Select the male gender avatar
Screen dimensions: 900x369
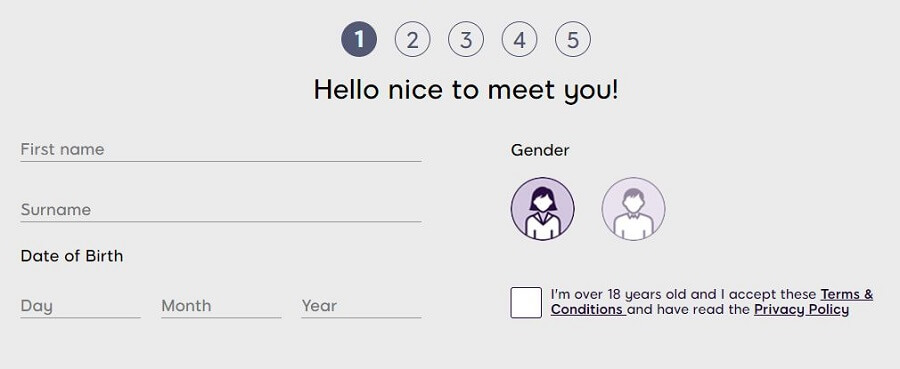633,209
